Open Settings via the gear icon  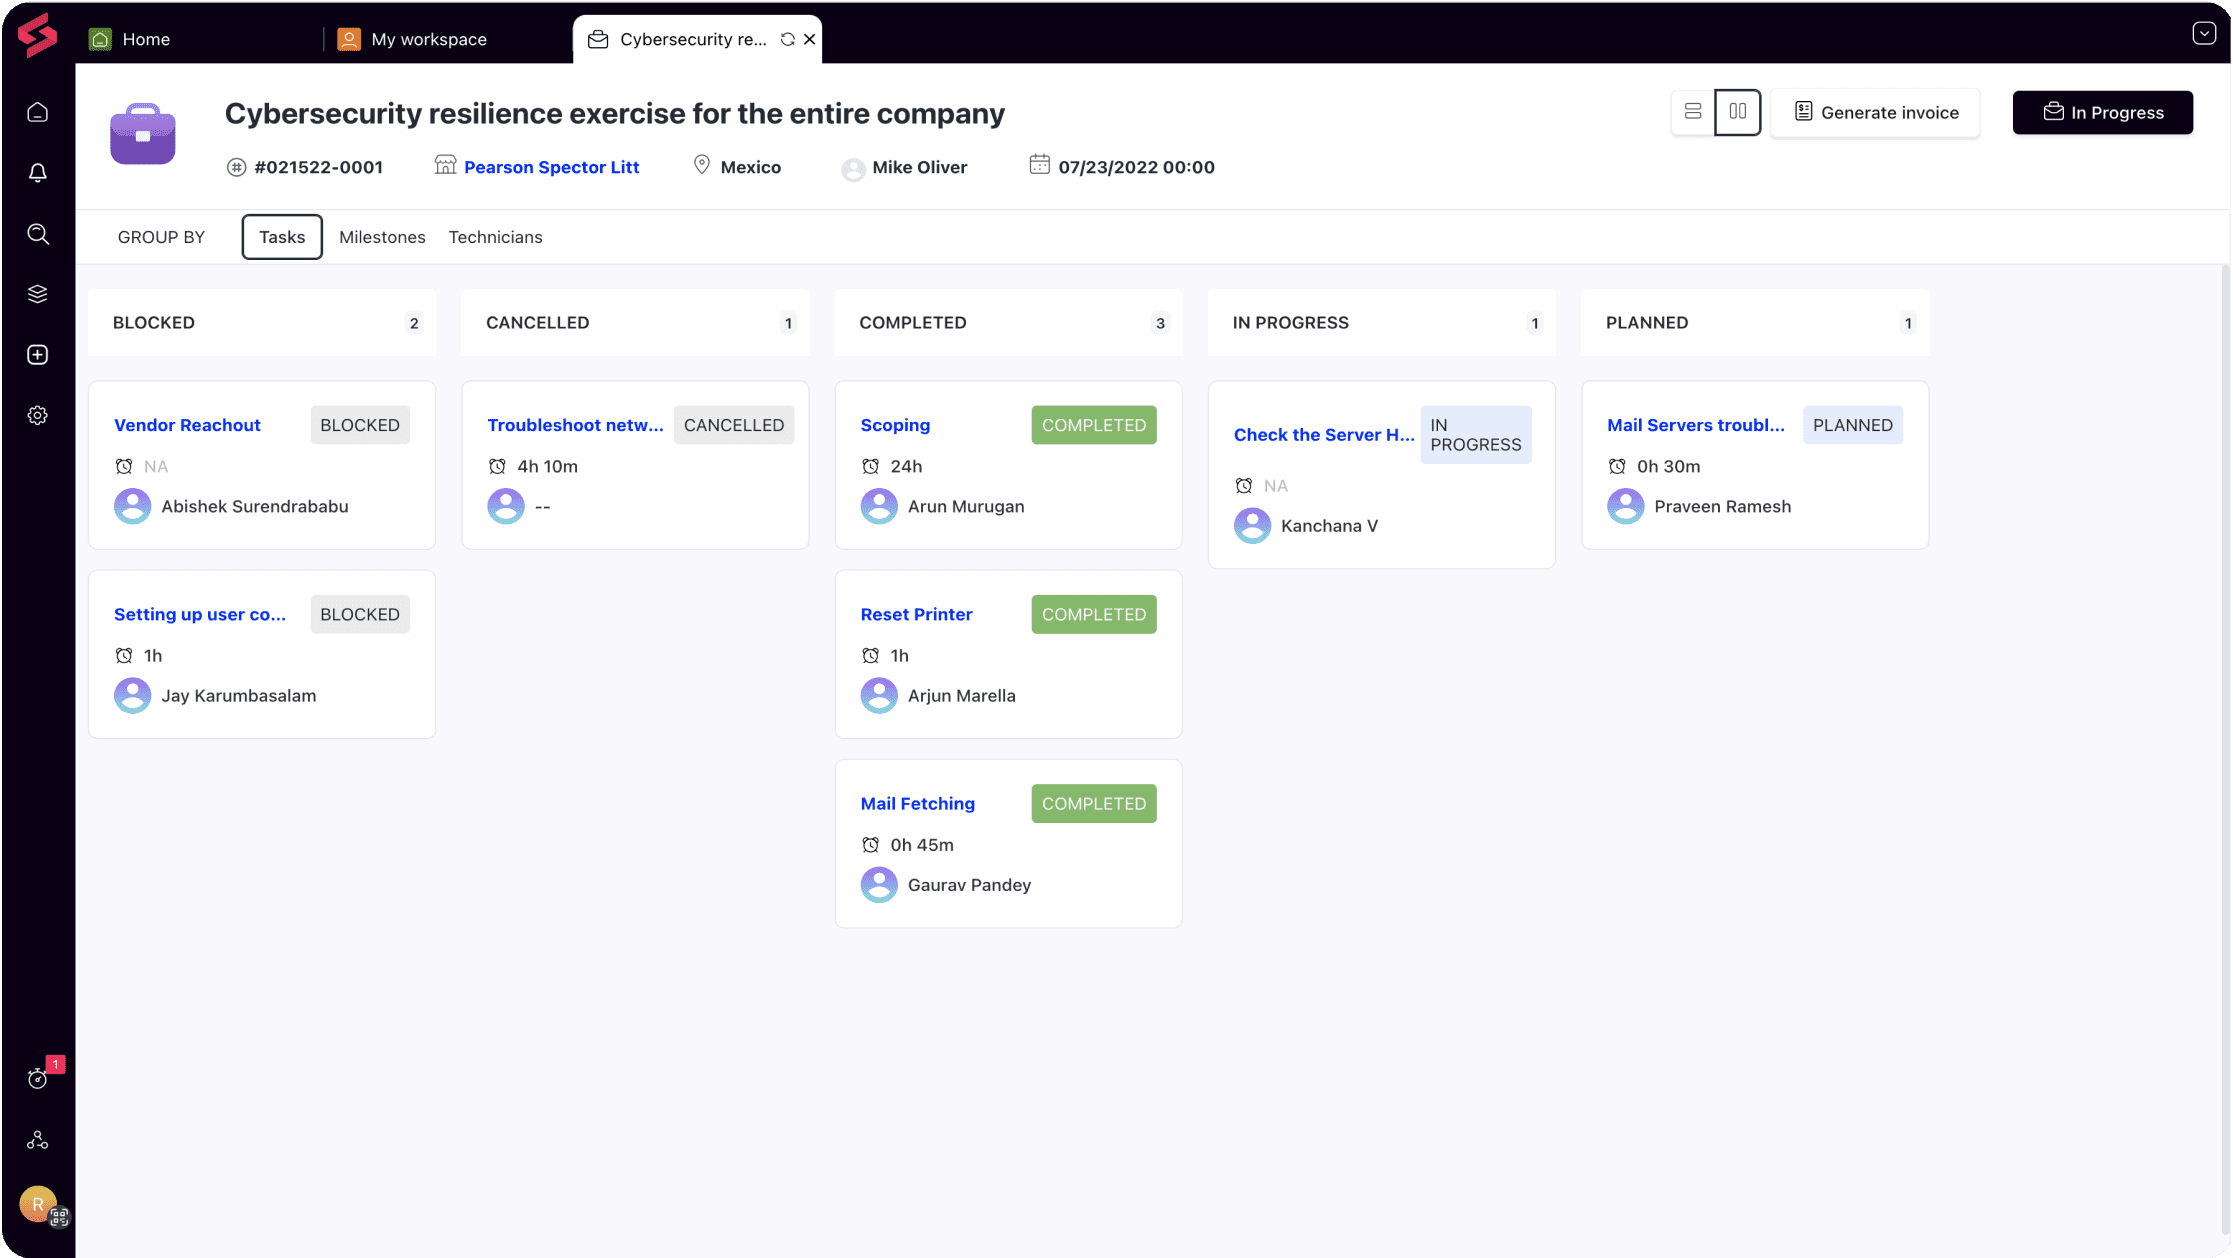pos(37,415)
